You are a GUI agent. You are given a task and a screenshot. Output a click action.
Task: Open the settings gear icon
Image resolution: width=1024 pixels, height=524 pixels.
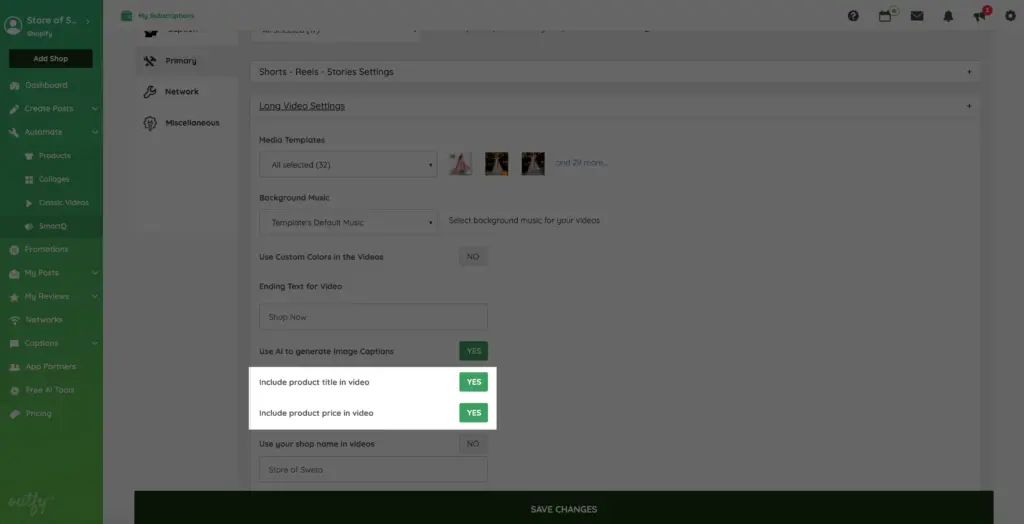[x=1010, y=16]
